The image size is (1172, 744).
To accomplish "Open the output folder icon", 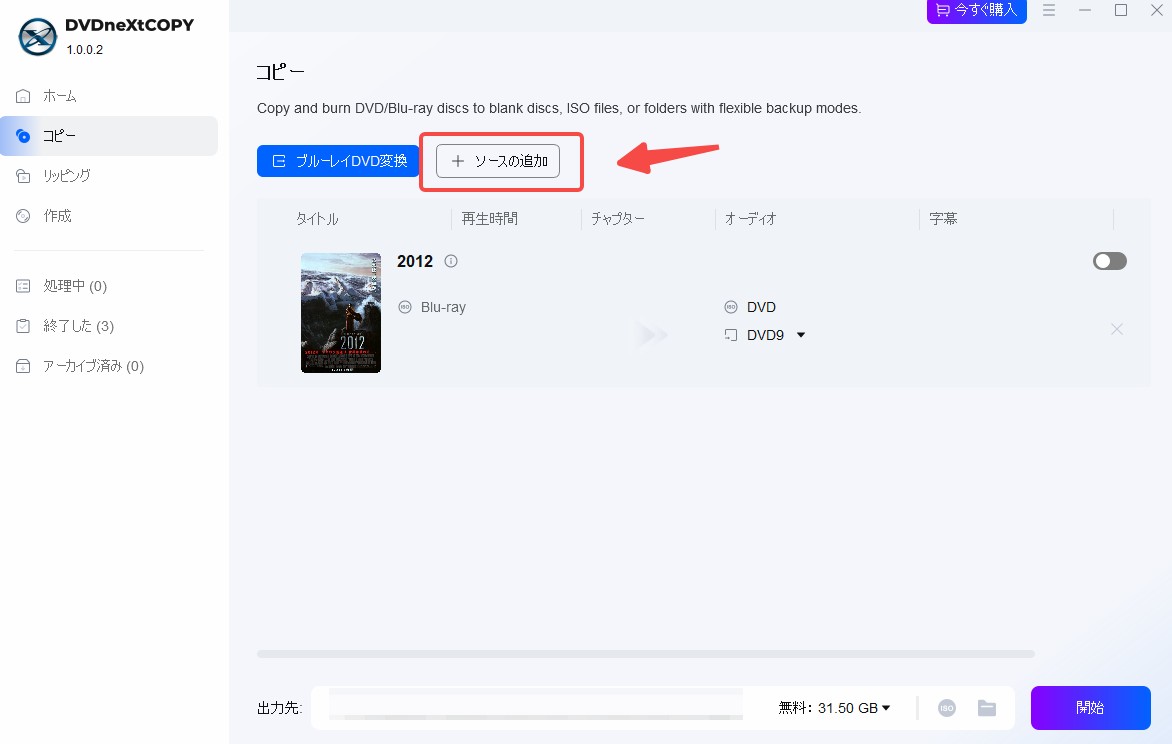I will (x=987, y=708).
